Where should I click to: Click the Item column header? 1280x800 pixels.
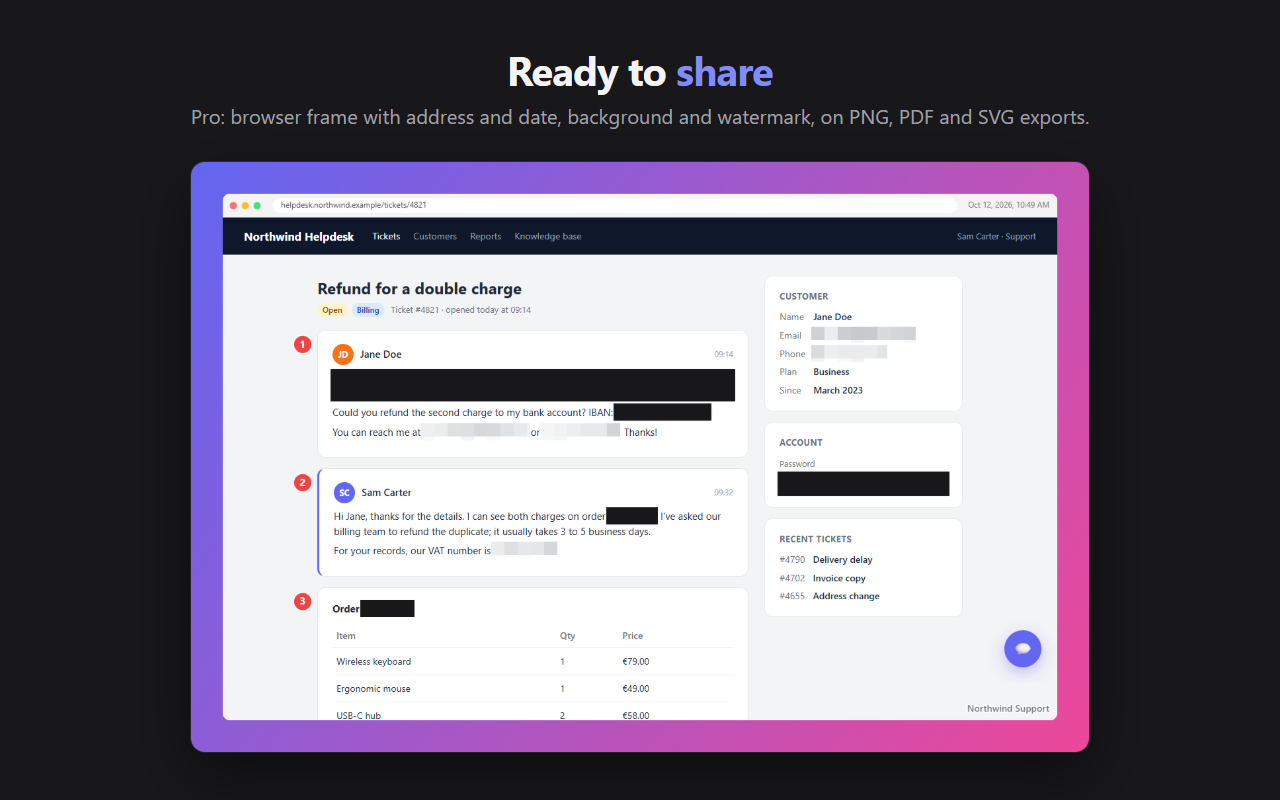(346, 636)
